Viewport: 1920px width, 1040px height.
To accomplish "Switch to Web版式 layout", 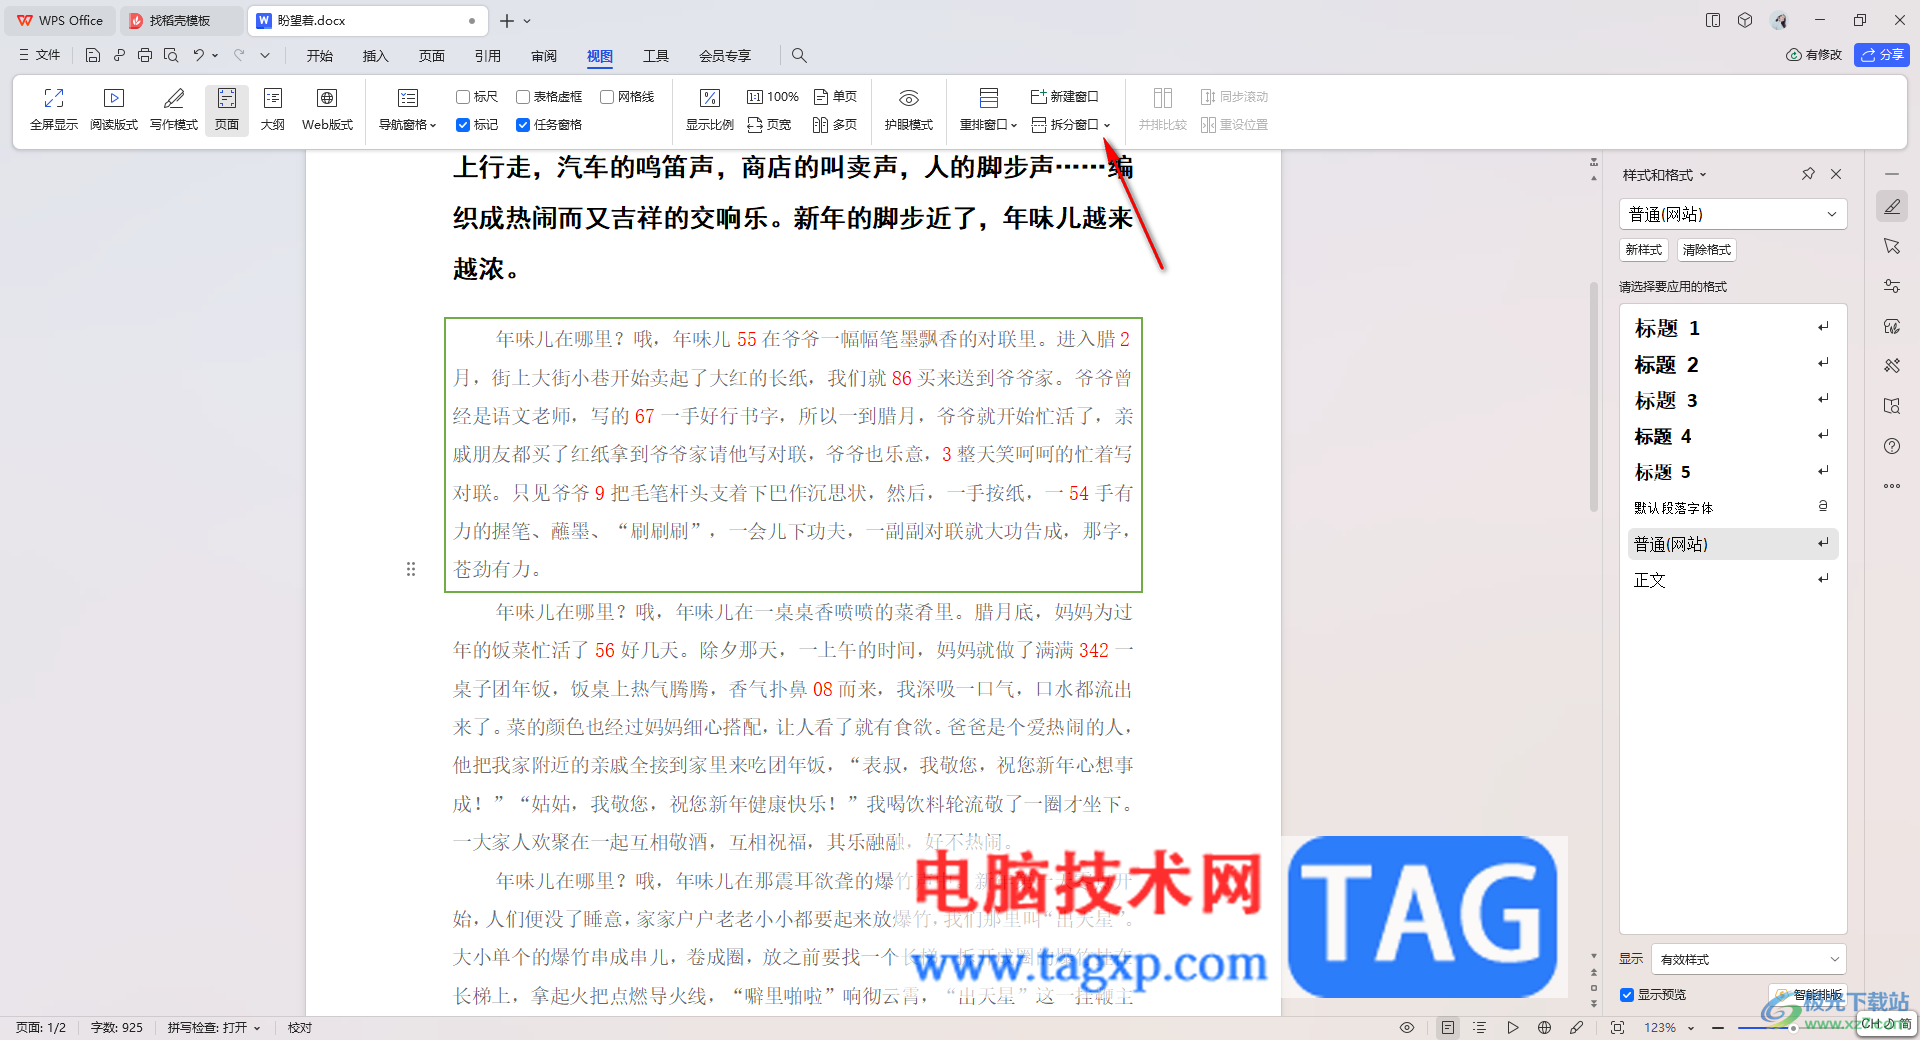I will pos(327,109).
